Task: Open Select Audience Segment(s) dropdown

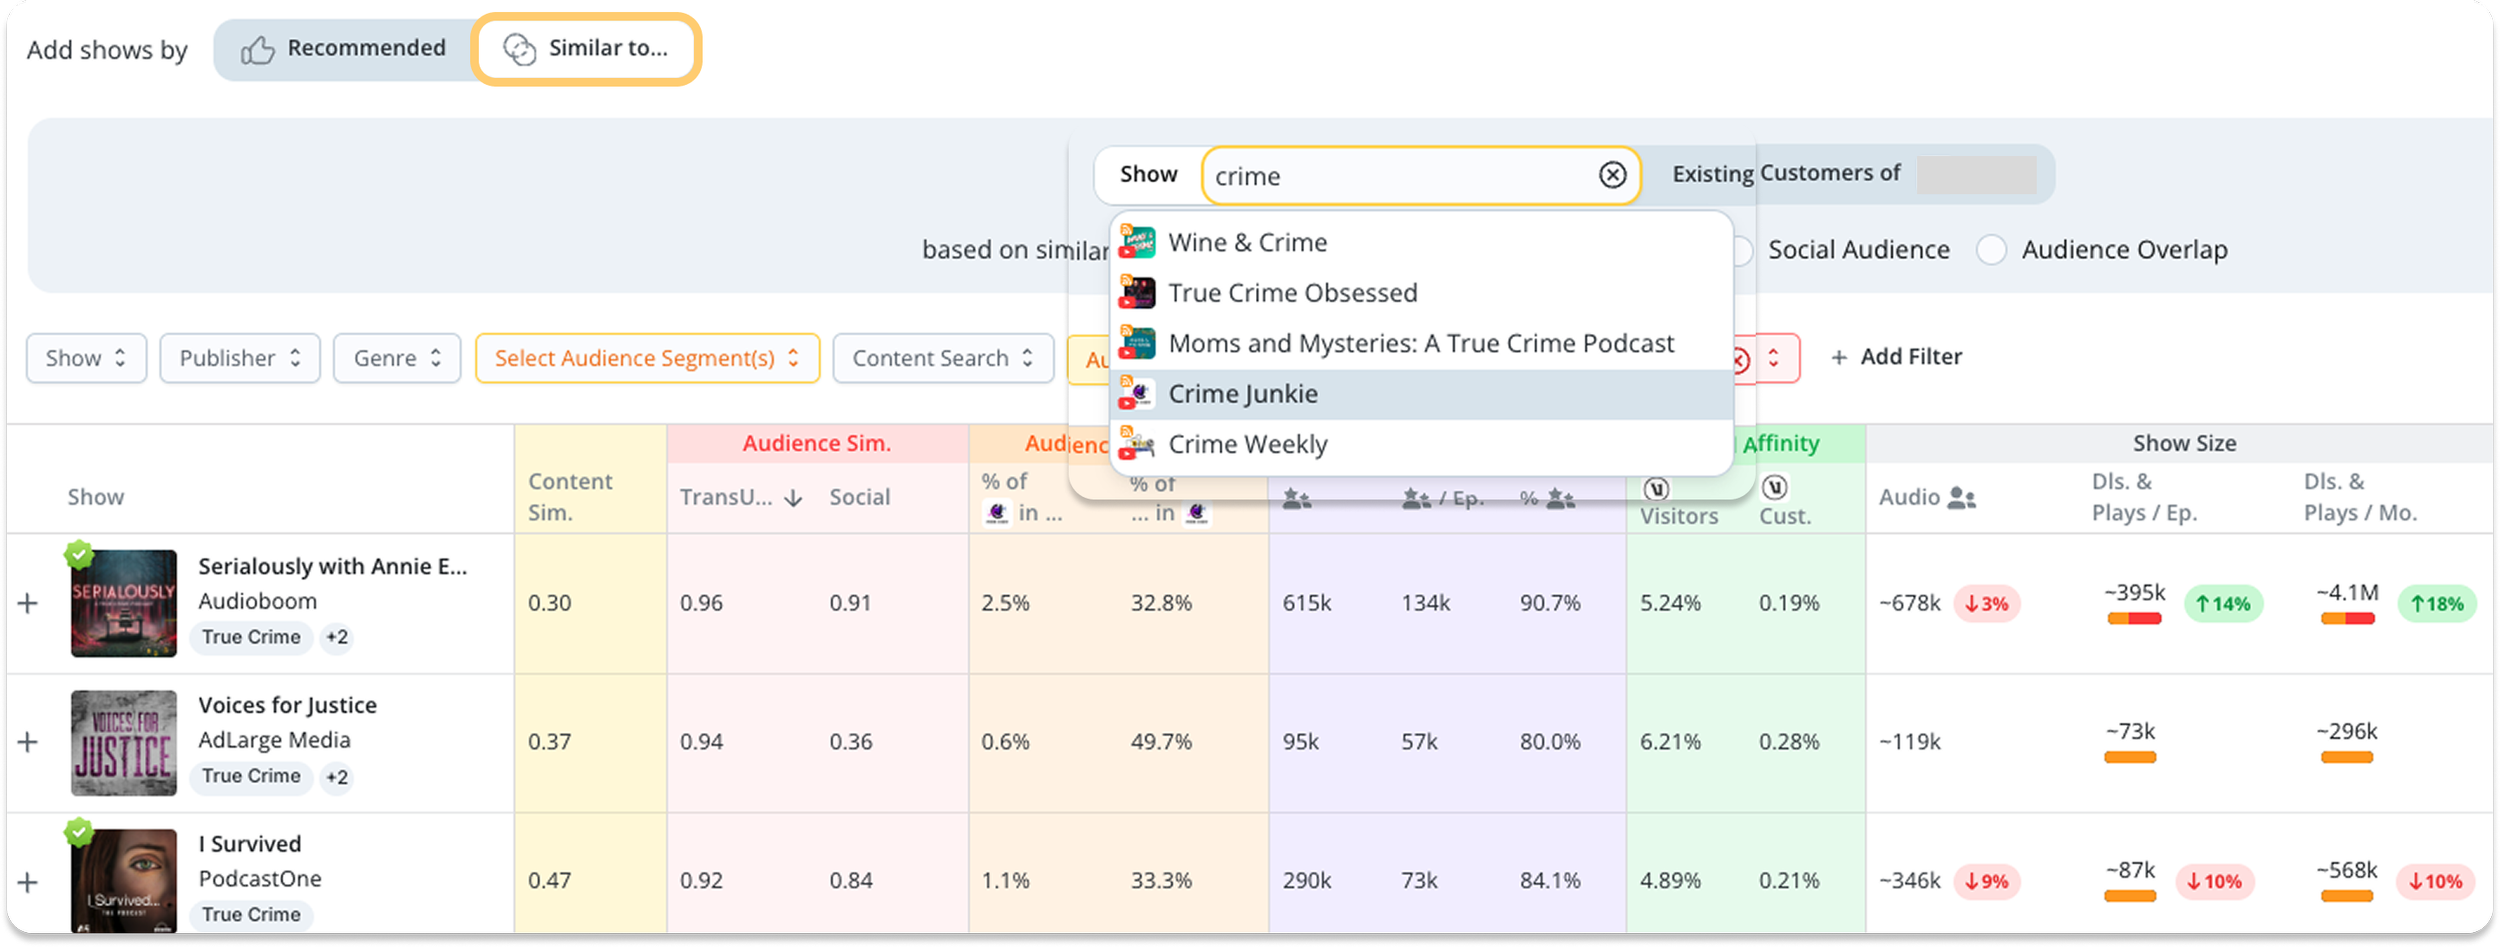Action: (647, 358)
